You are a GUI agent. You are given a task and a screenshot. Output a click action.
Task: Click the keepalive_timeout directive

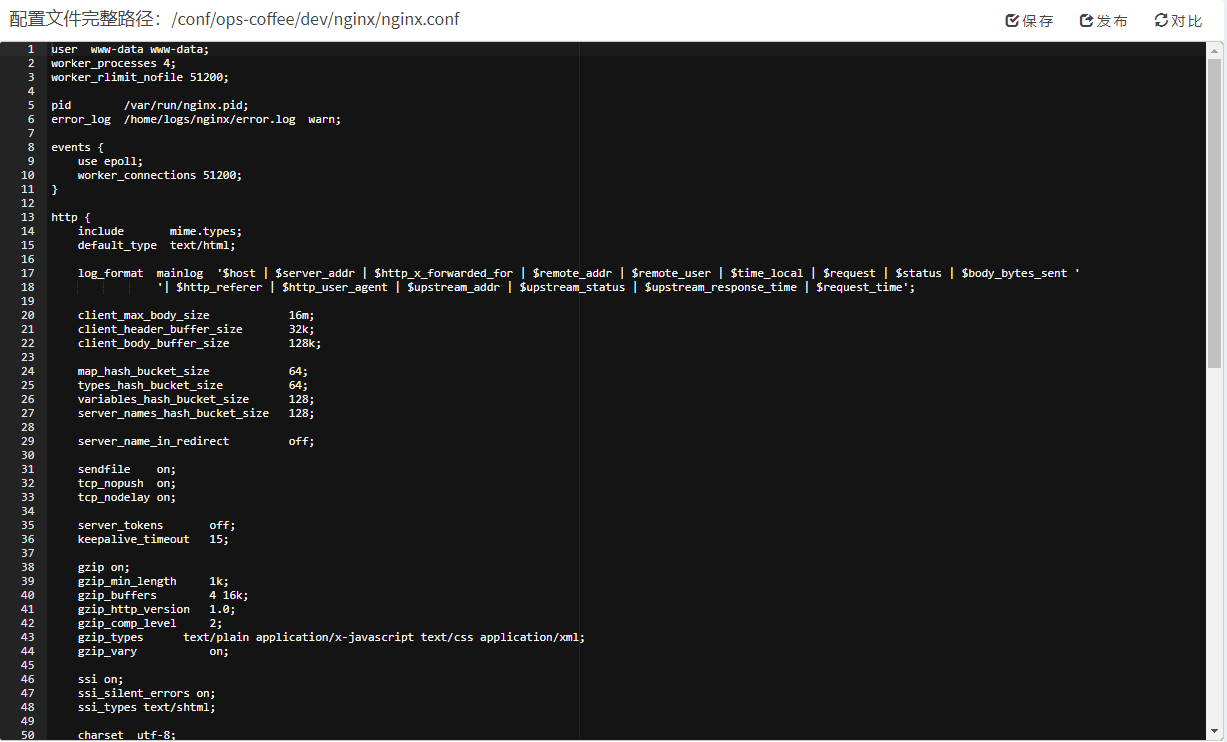(x=133, y=539)
